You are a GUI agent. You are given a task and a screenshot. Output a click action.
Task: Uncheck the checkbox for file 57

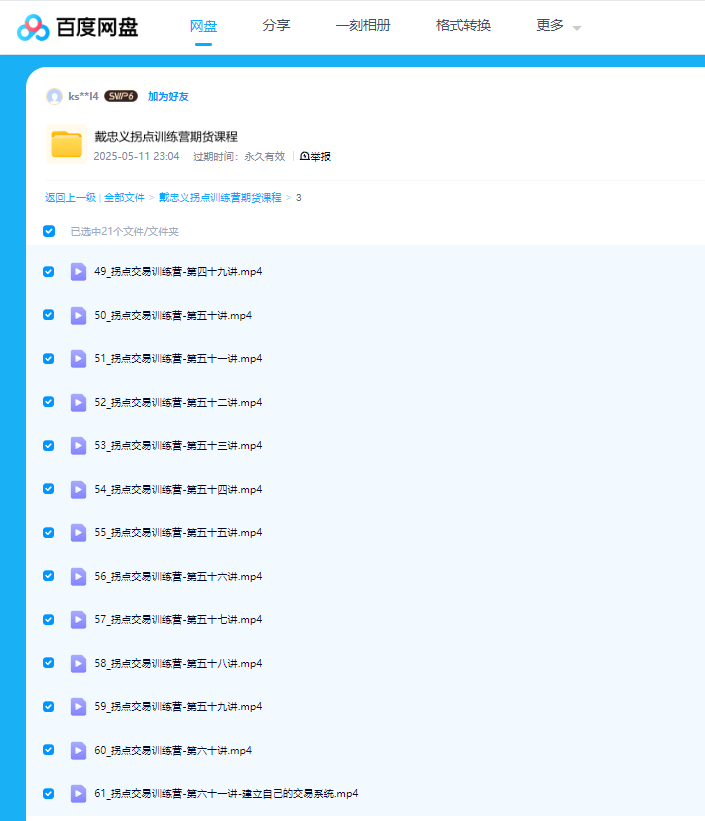point(49,620)
